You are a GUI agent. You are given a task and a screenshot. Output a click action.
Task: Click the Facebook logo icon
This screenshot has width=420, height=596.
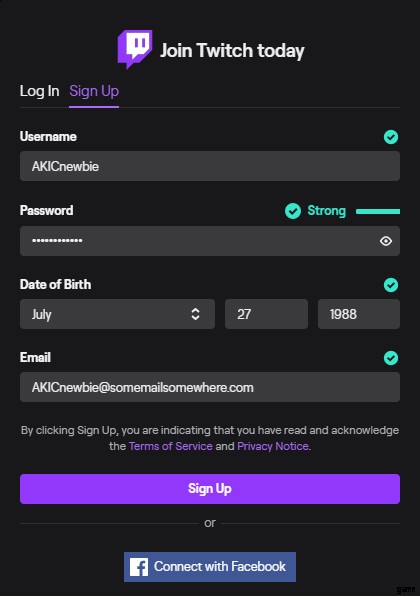[x=139, y=567]
